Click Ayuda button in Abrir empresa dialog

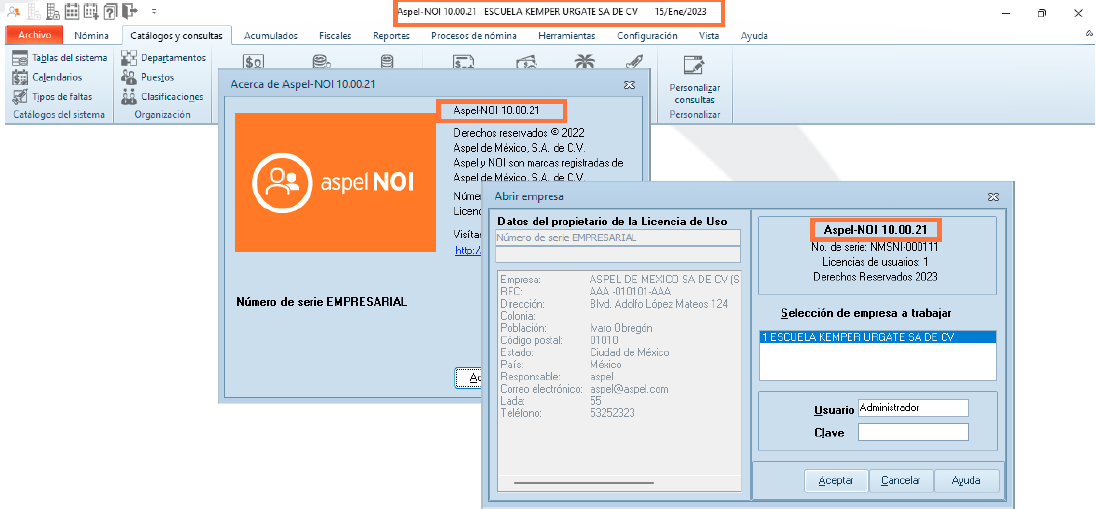(966, 481)
